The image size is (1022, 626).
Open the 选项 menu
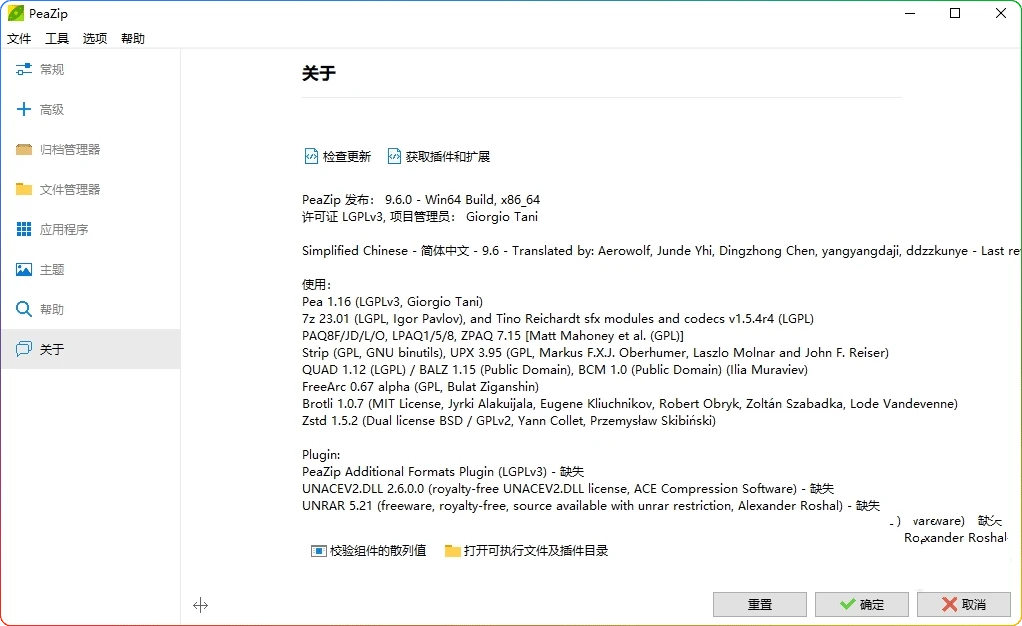pos(95,38)
